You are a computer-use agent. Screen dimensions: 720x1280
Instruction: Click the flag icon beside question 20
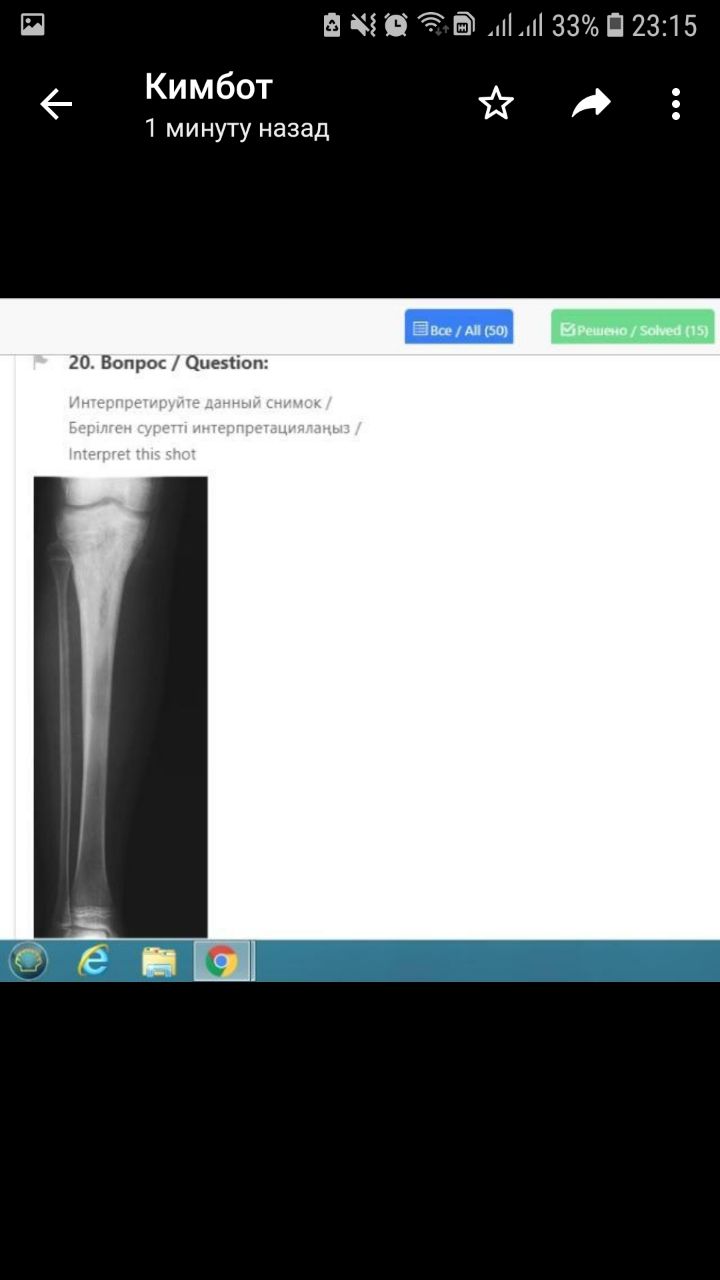coord(41,362)
